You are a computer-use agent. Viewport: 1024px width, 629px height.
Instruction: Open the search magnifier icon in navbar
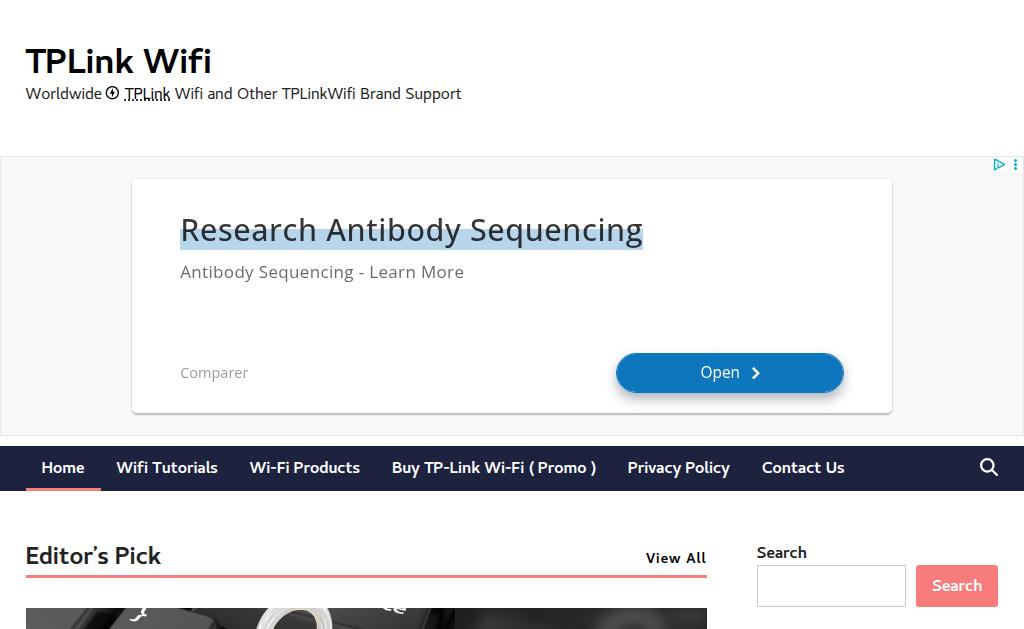tap(989, 467)
